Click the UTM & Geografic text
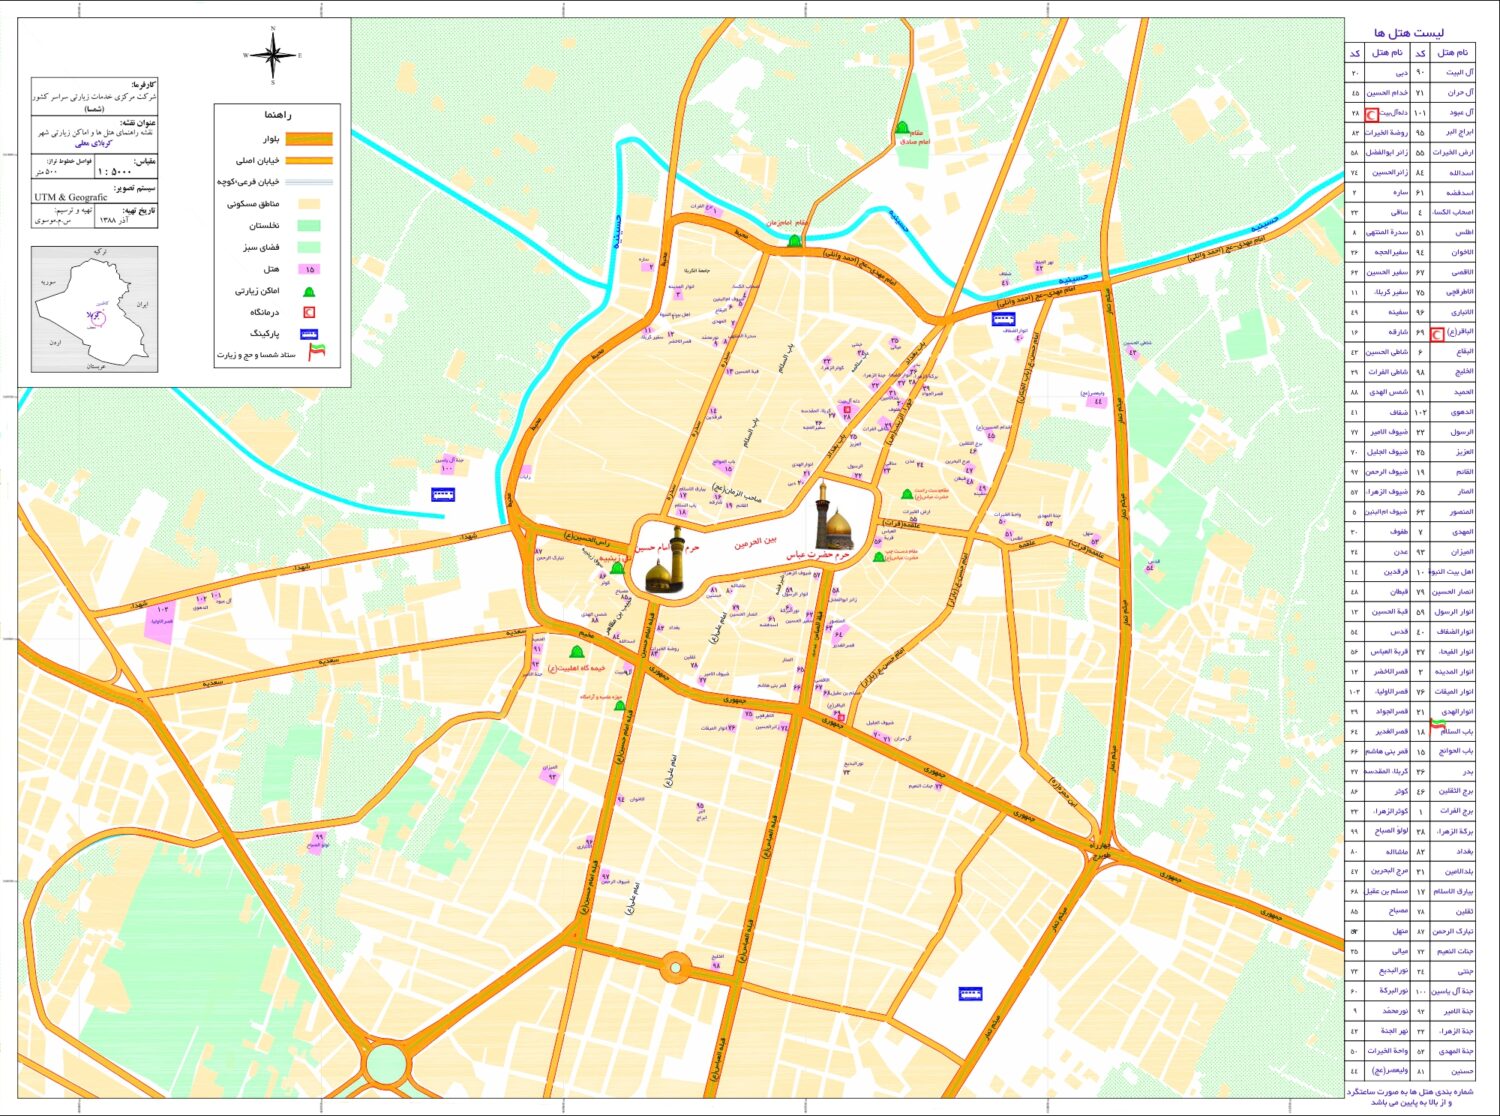The image size is (1500, 1116). click(70, 198)
